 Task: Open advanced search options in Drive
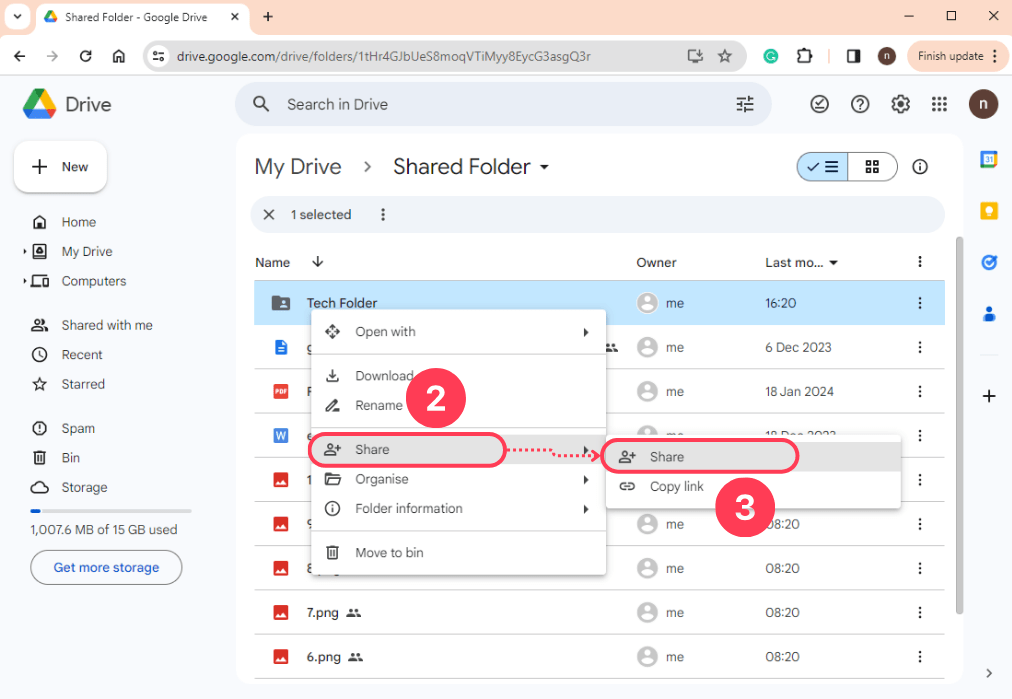pos(744,104)
